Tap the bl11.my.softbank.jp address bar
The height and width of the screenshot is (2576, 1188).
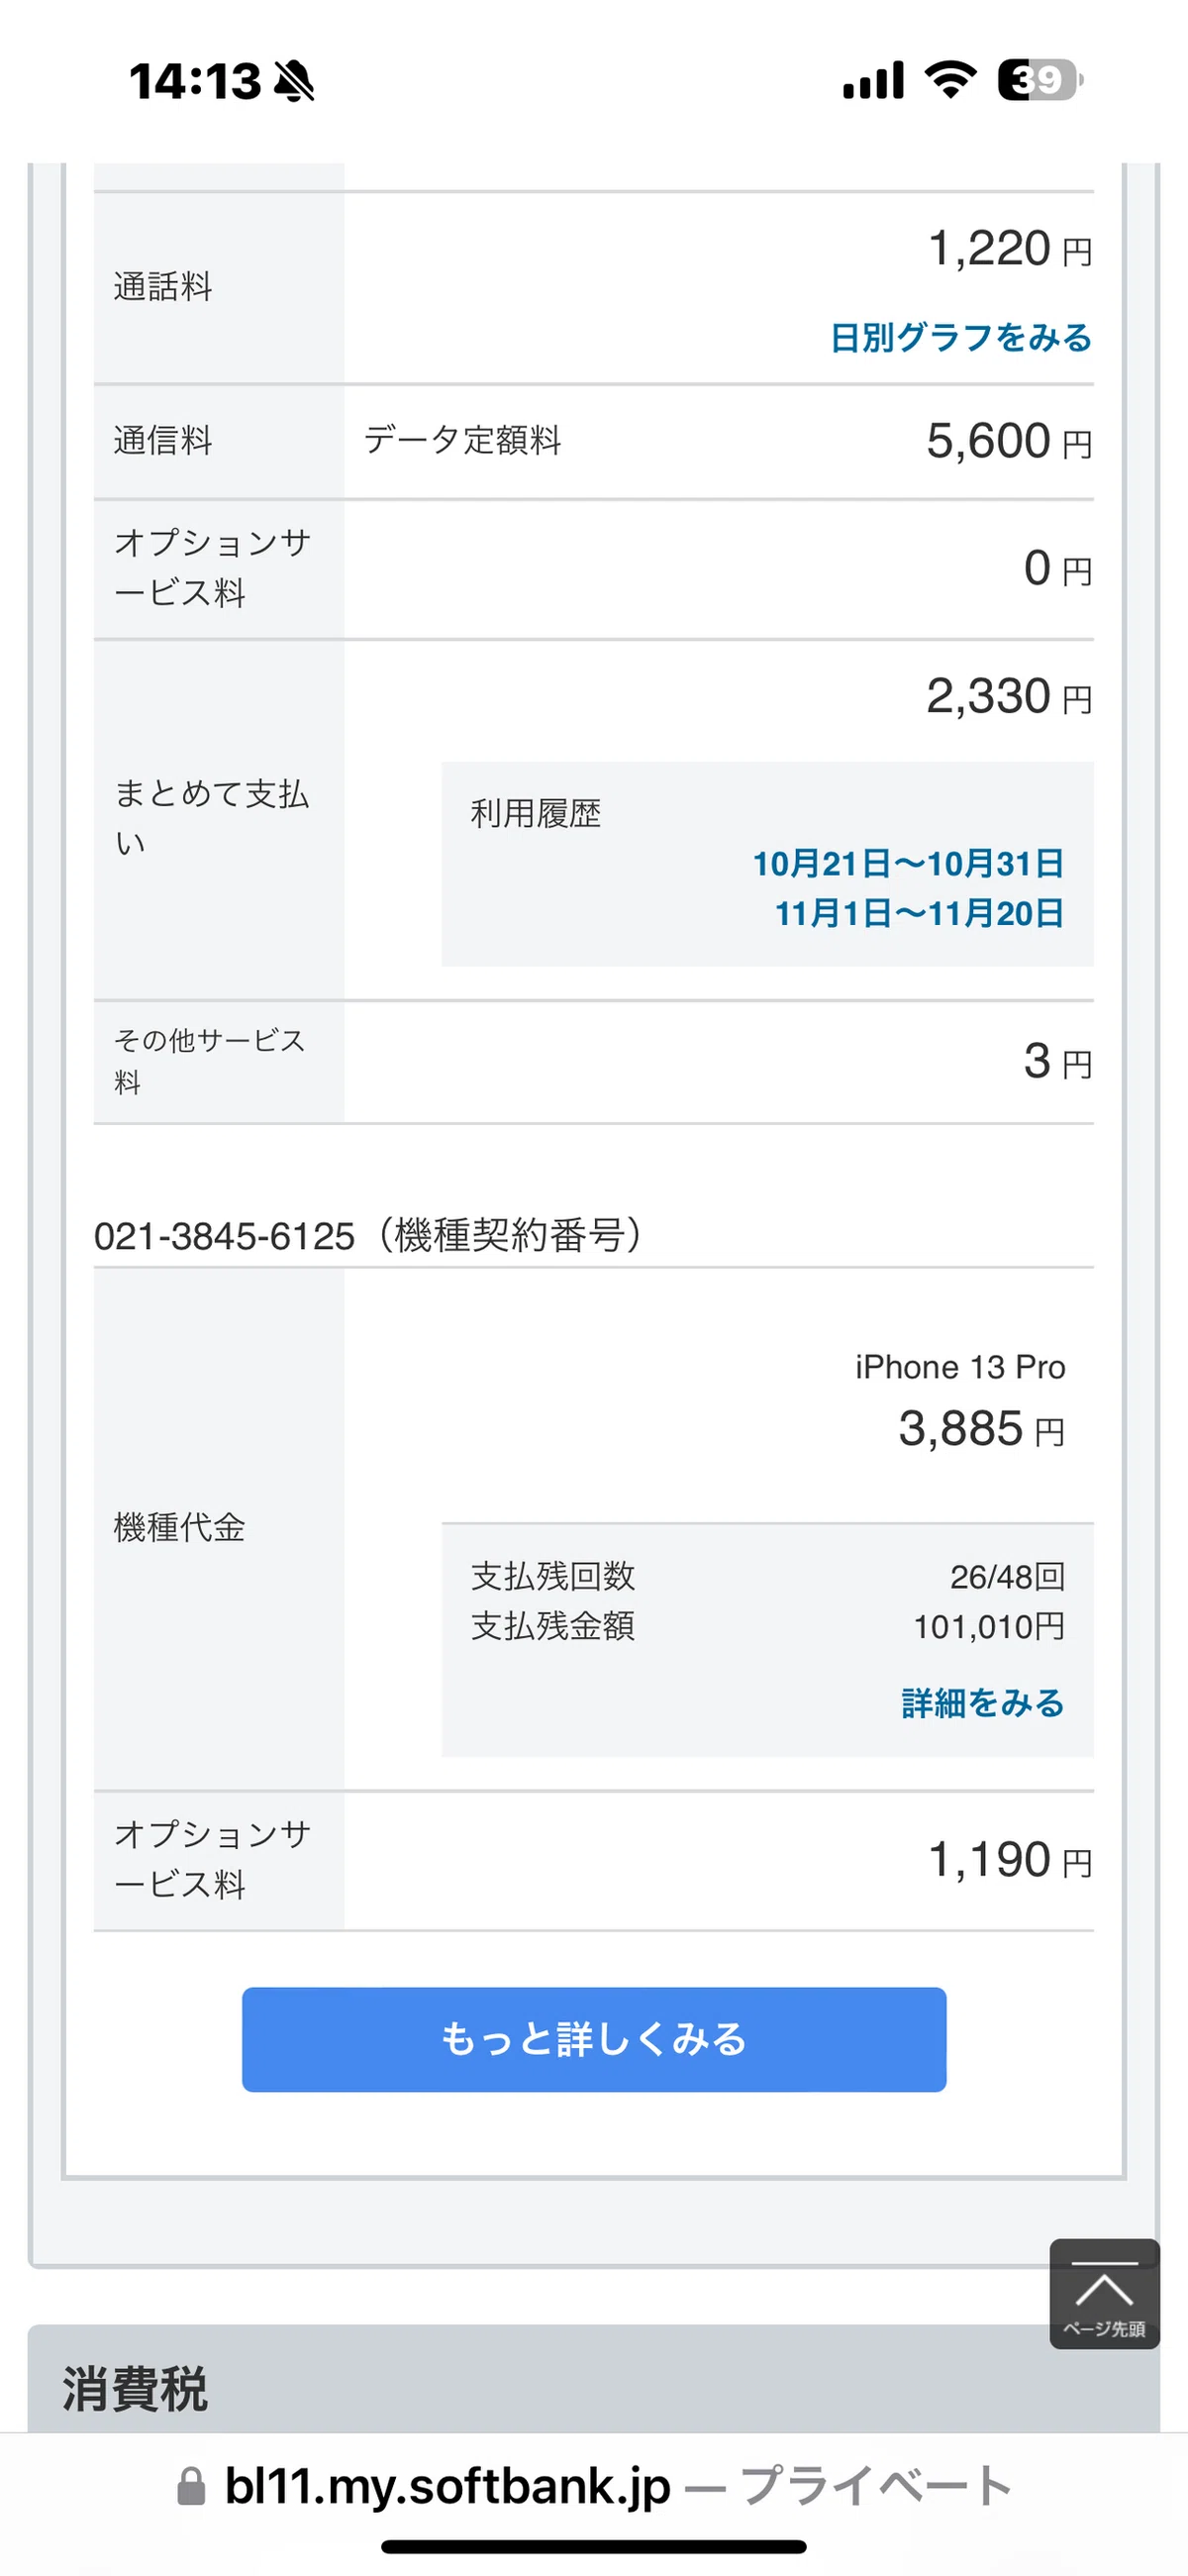pyautogui.click(x=594, y=2486)
